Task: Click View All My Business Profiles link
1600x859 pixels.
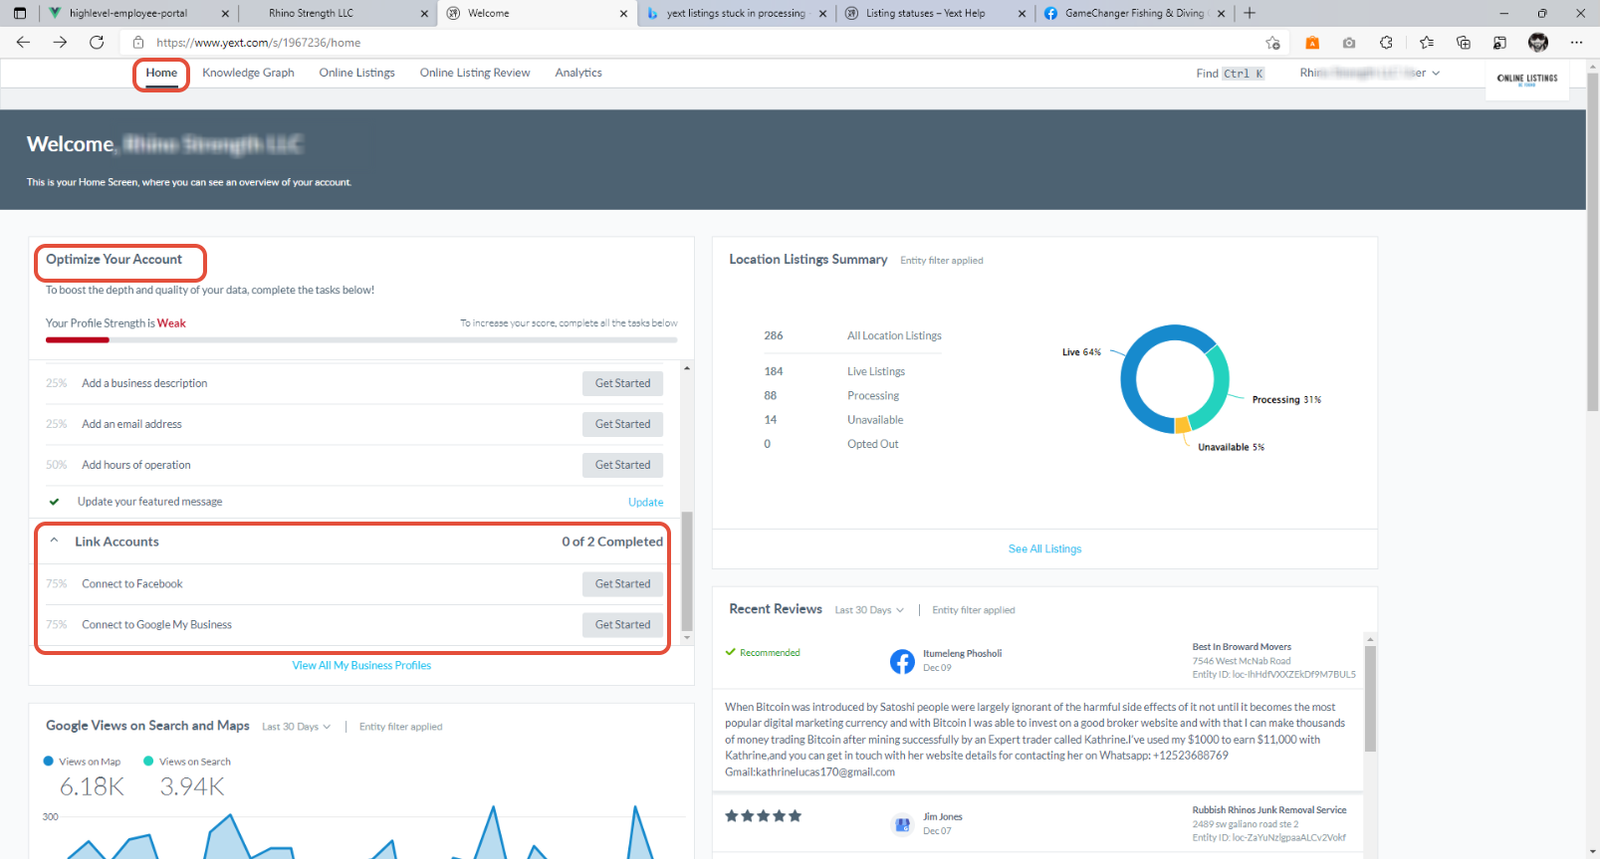Action: click(361, 665)
